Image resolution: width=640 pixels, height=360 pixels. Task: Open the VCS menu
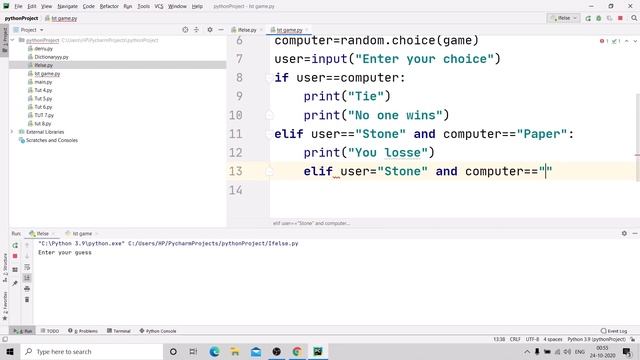tap(159, 6)
